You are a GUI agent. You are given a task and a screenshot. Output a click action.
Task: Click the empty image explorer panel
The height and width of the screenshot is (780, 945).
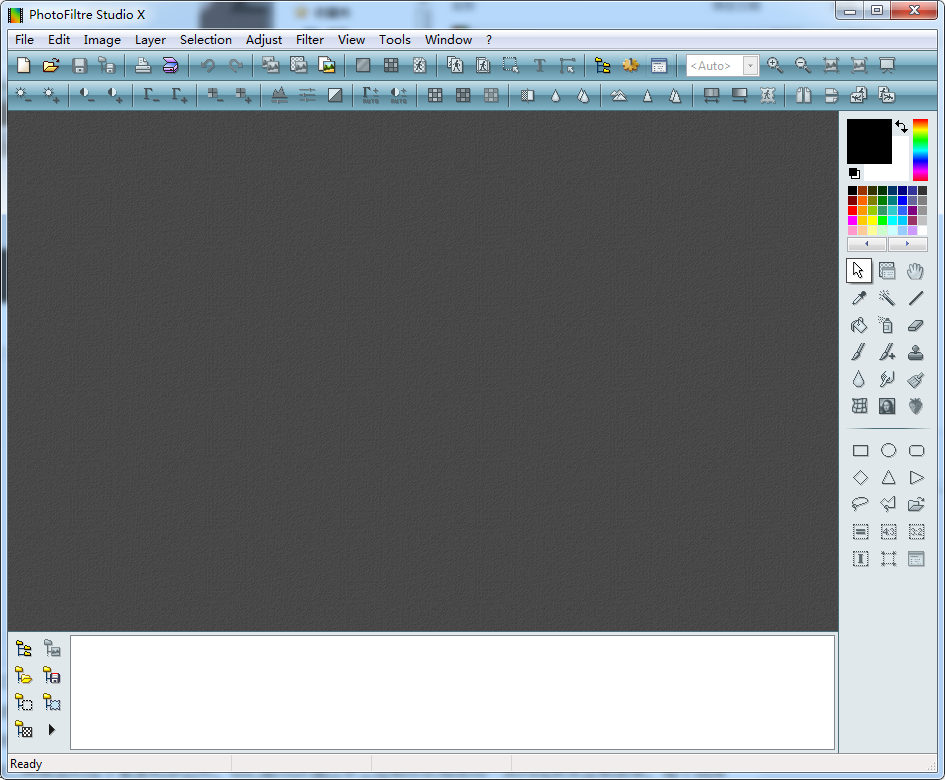(x=452, y=692)
